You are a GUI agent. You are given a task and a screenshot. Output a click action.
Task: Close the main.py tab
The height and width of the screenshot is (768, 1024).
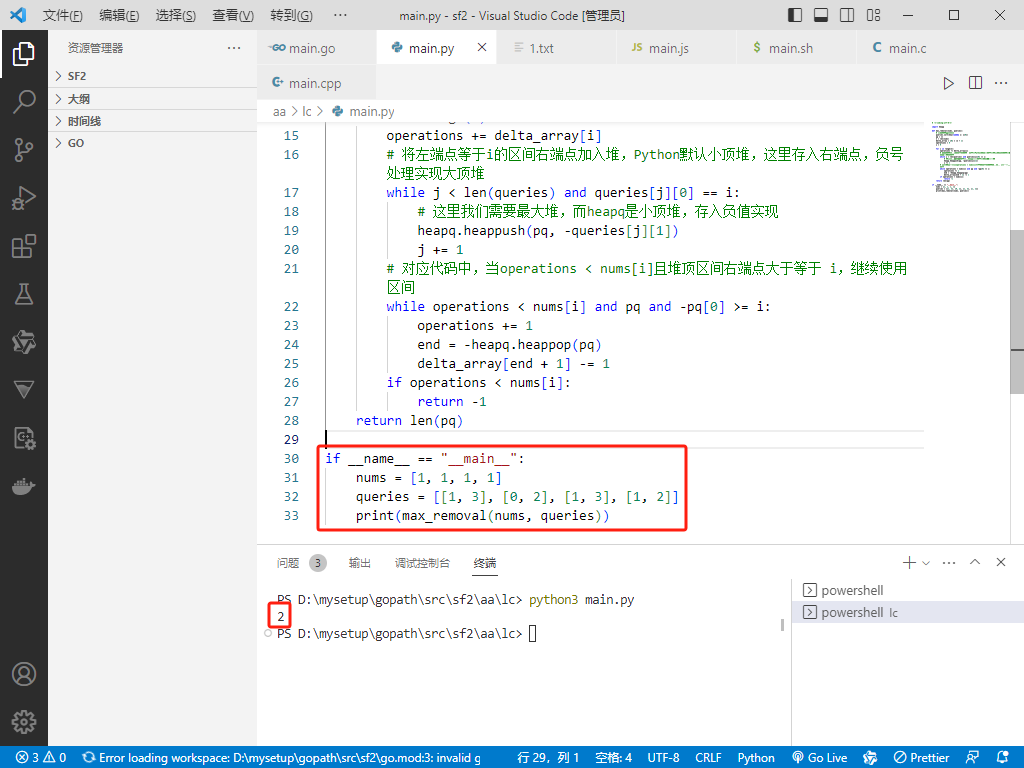tap(482, 47)
